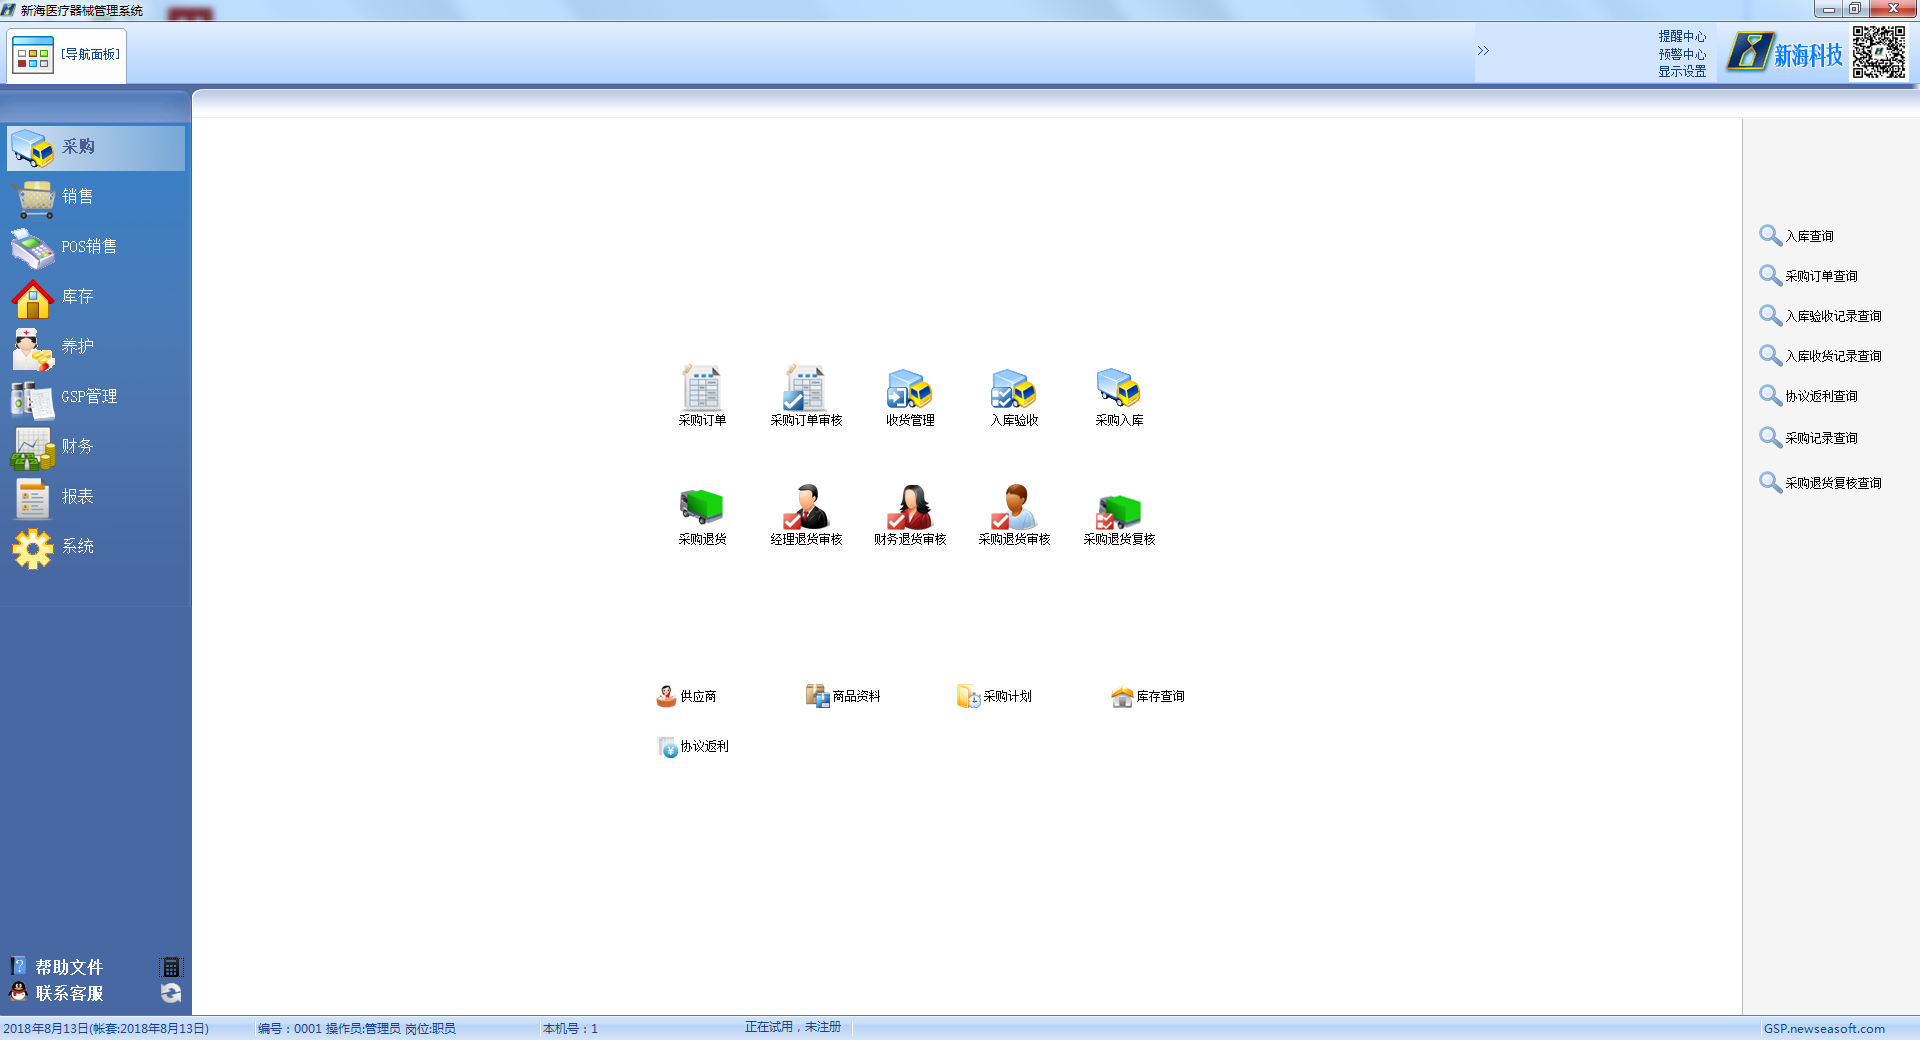Open 经理退货审核 manager return audit

806,515
